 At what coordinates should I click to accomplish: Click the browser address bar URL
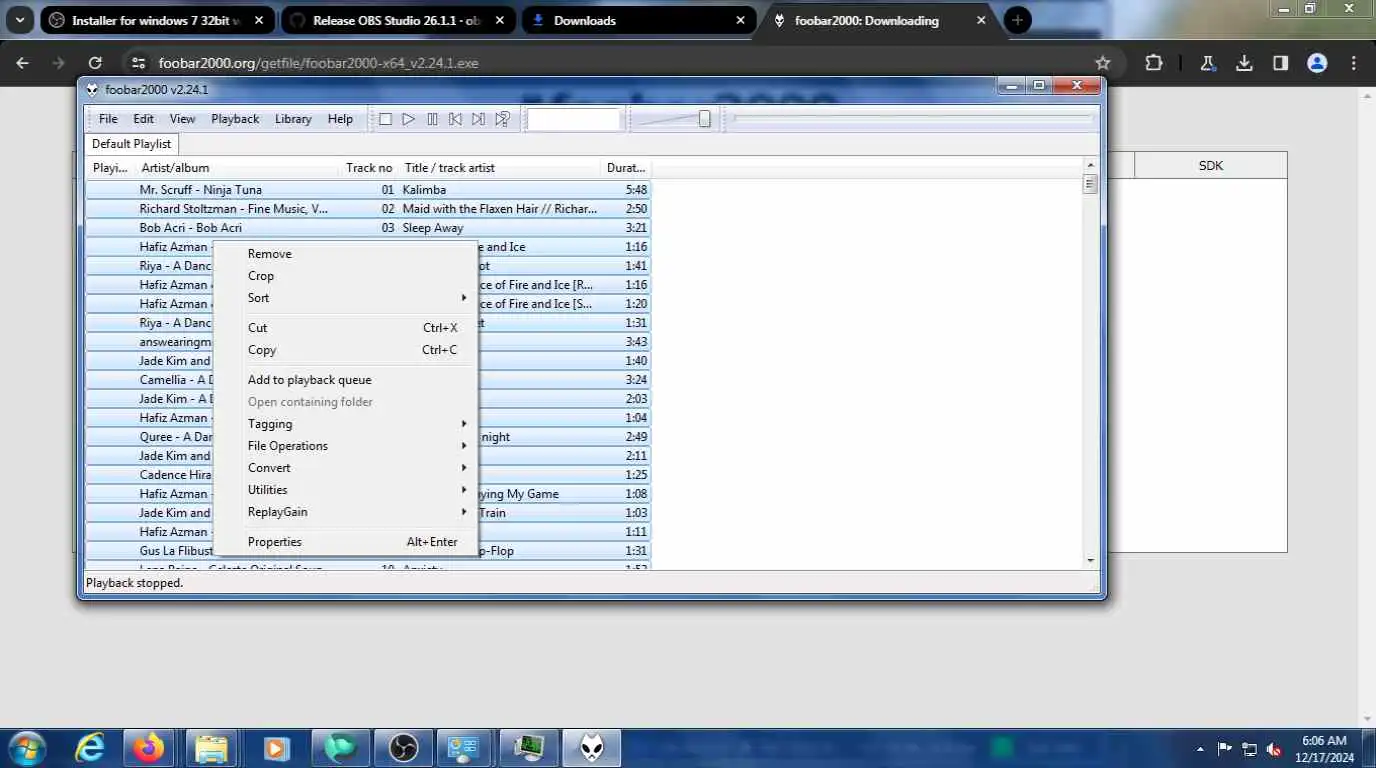[318, 63]
